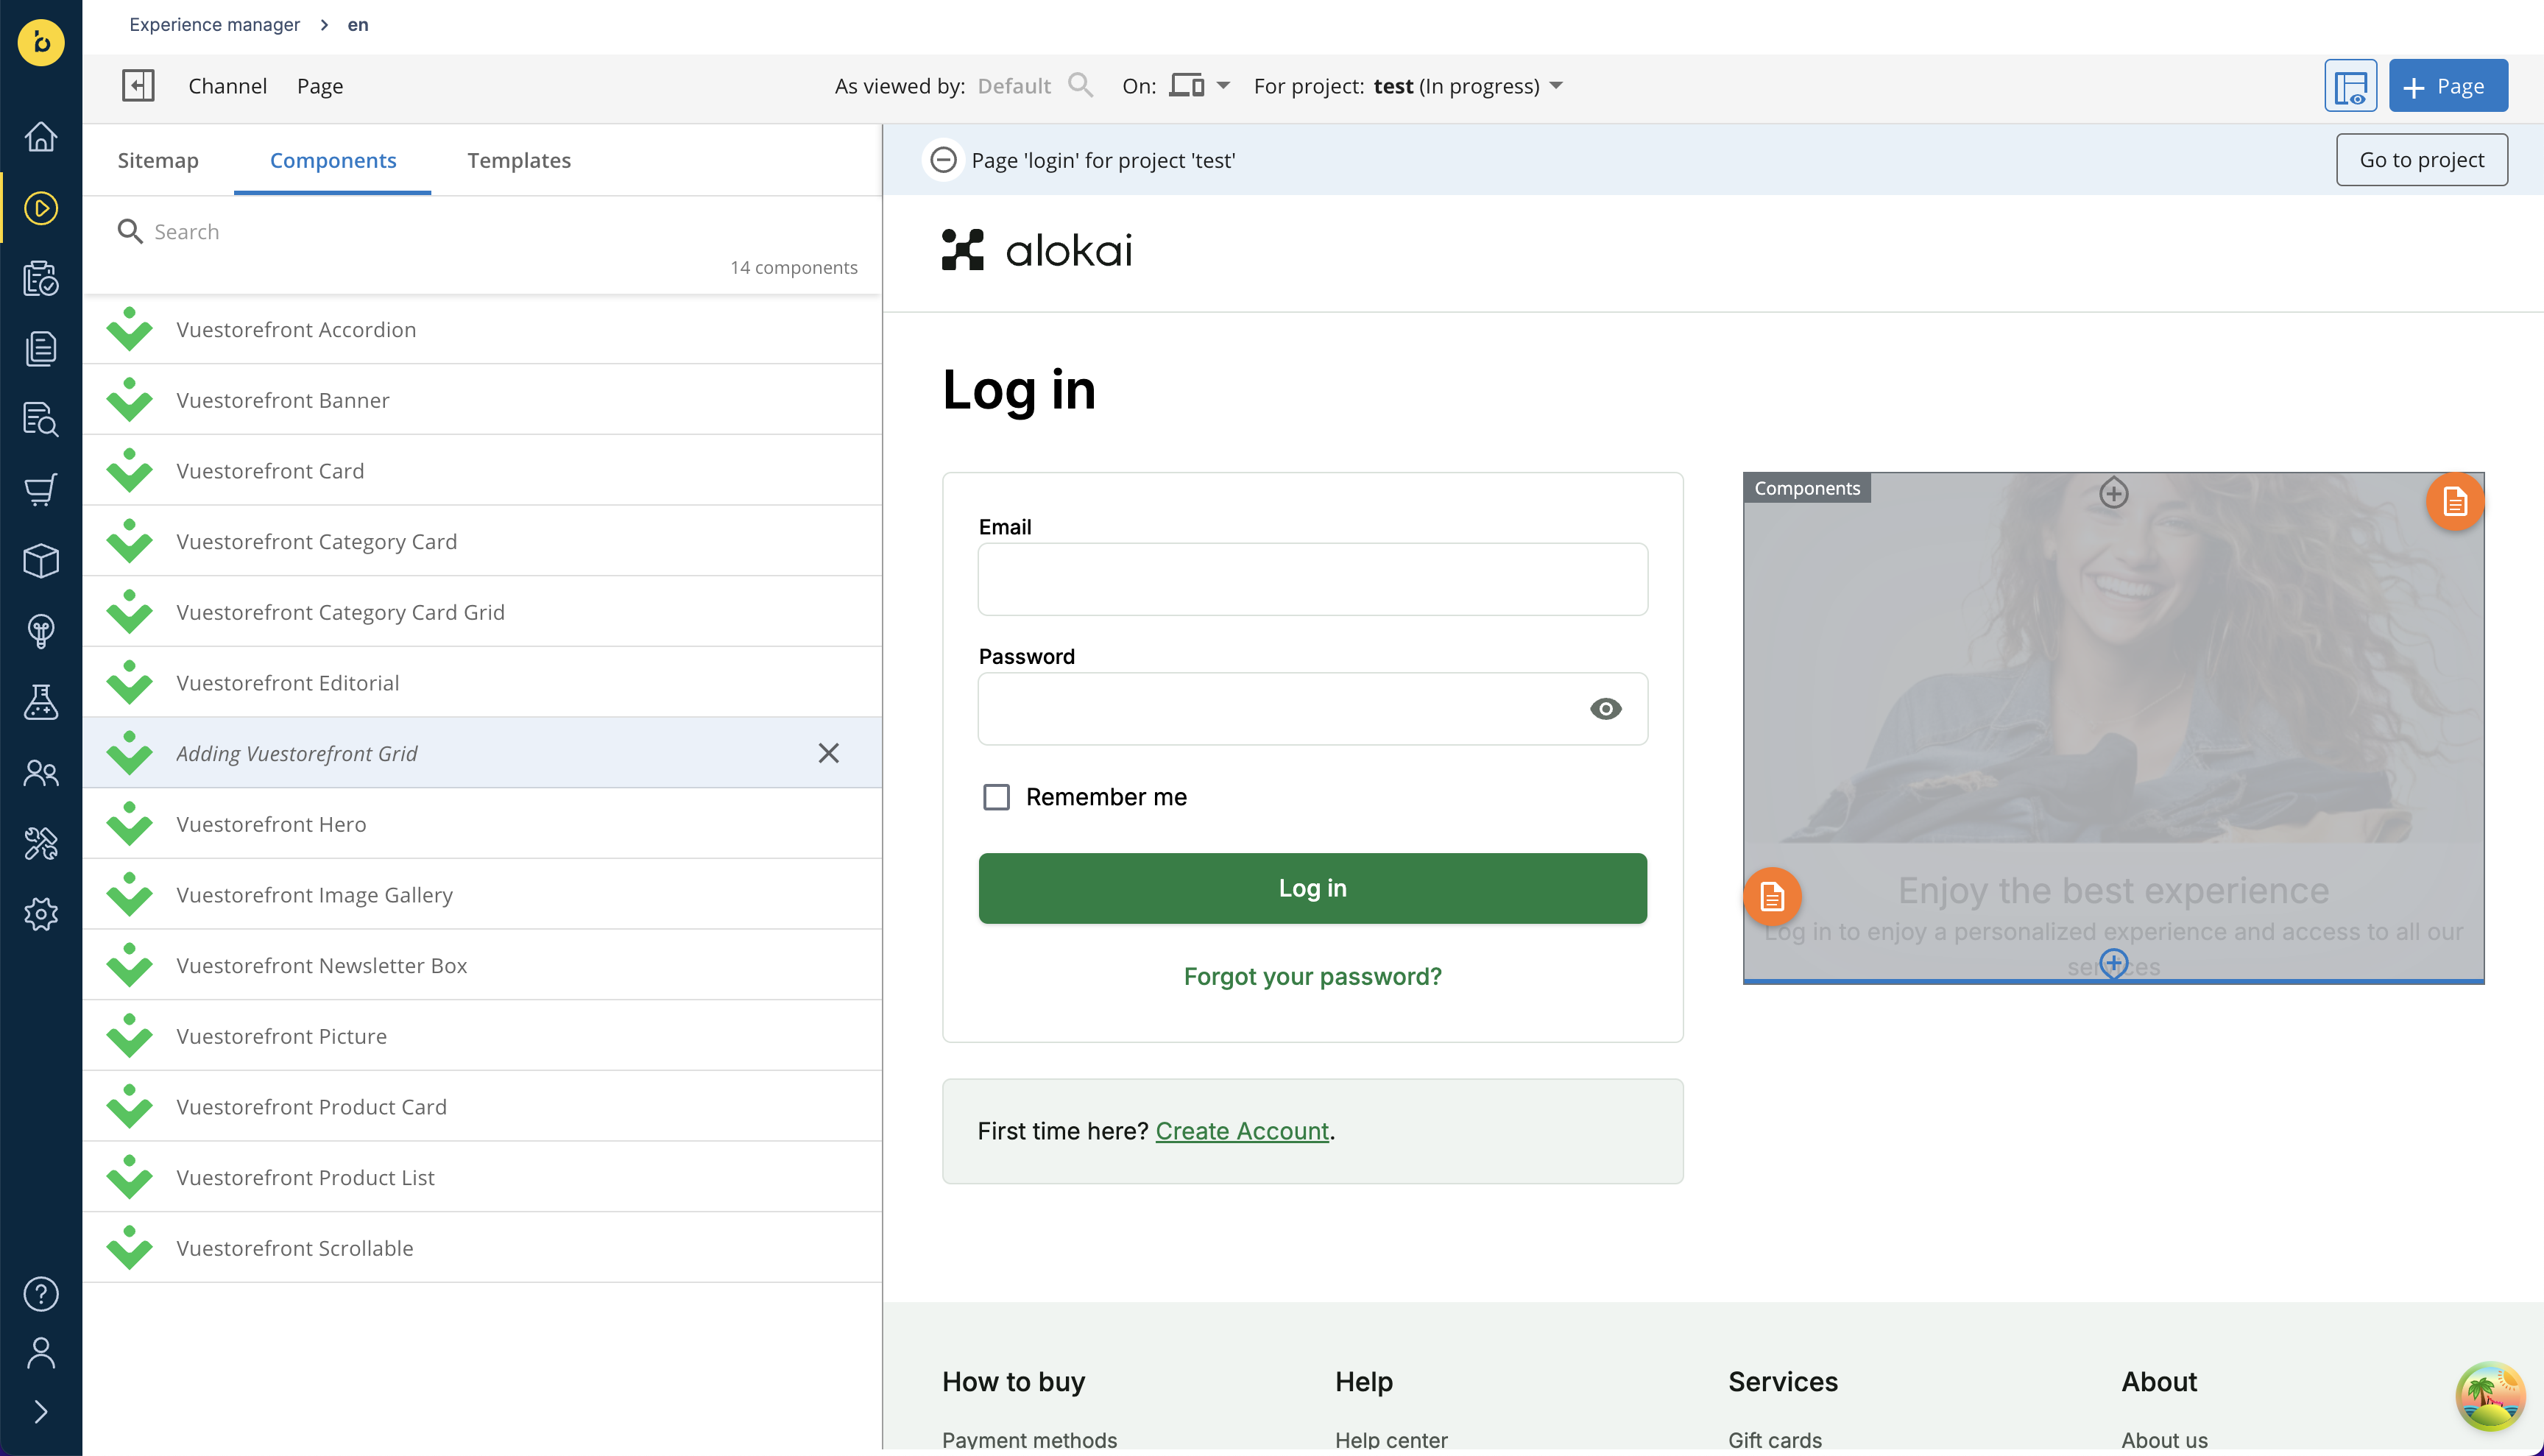Open the settings gear in sidebar
Screen dimensions: 2544x1456
[41, 914]
